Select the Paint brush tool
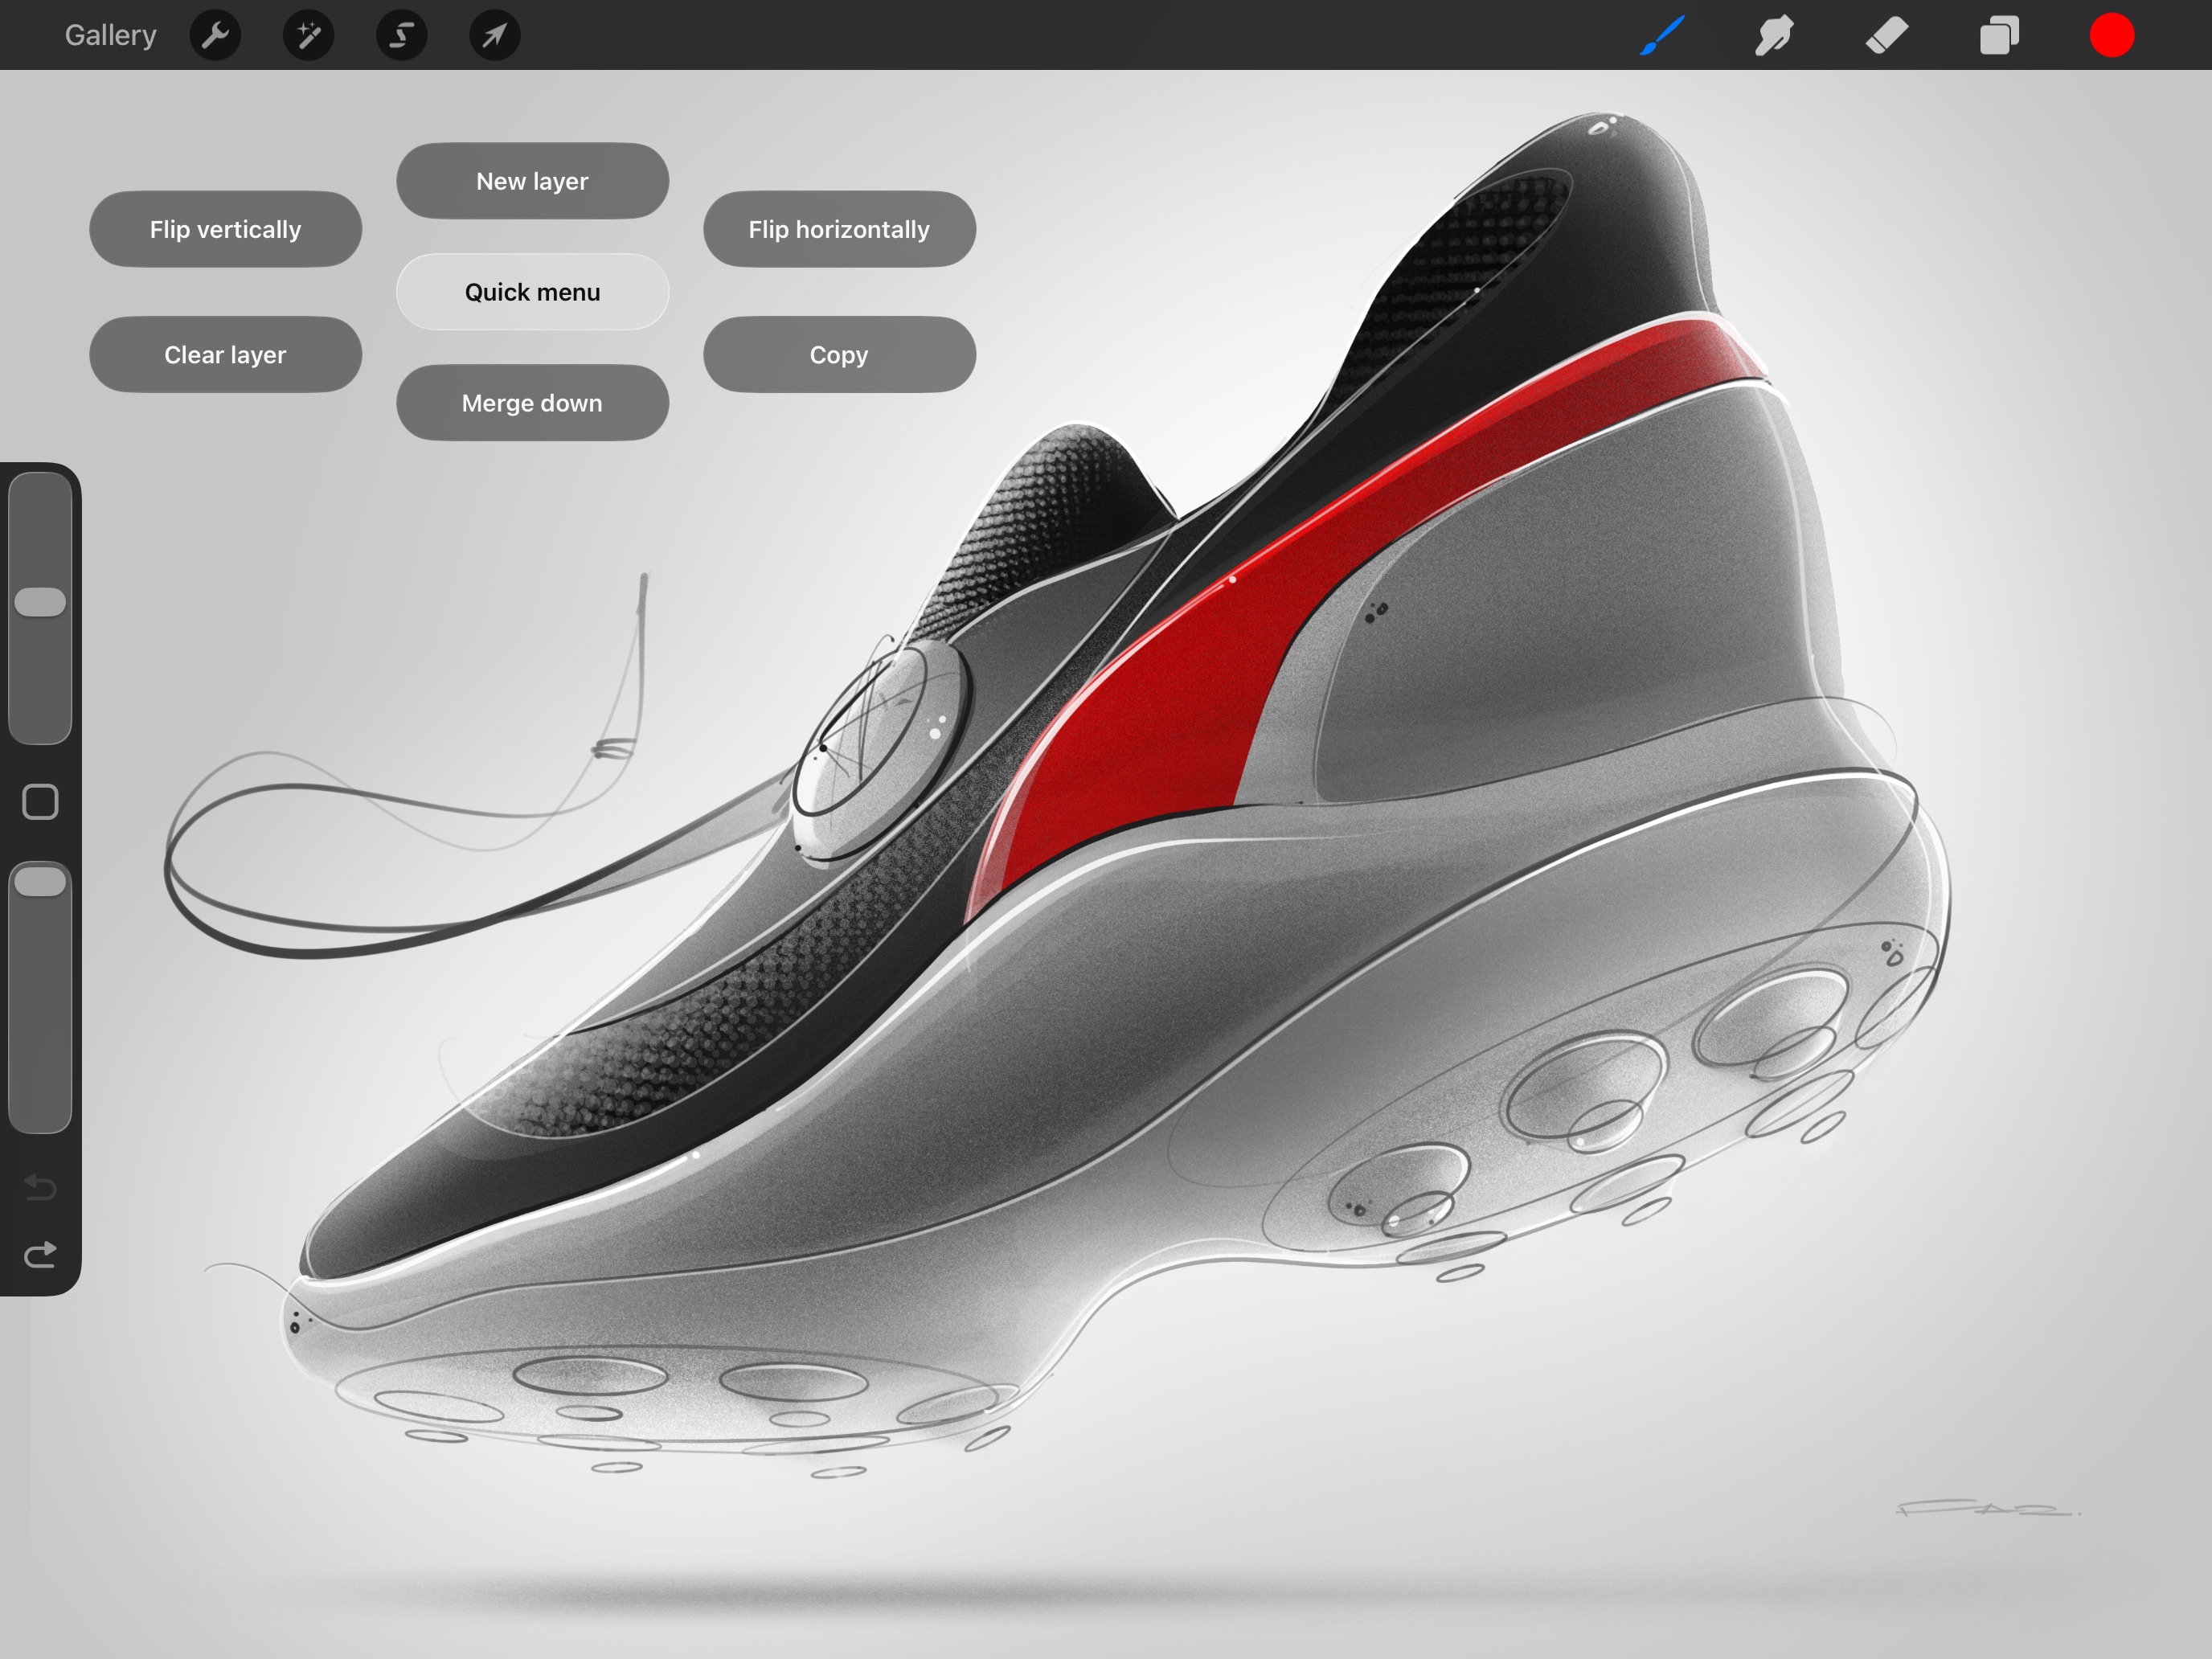This screenshot has width=2212, height=1659. coord(1662,36)
